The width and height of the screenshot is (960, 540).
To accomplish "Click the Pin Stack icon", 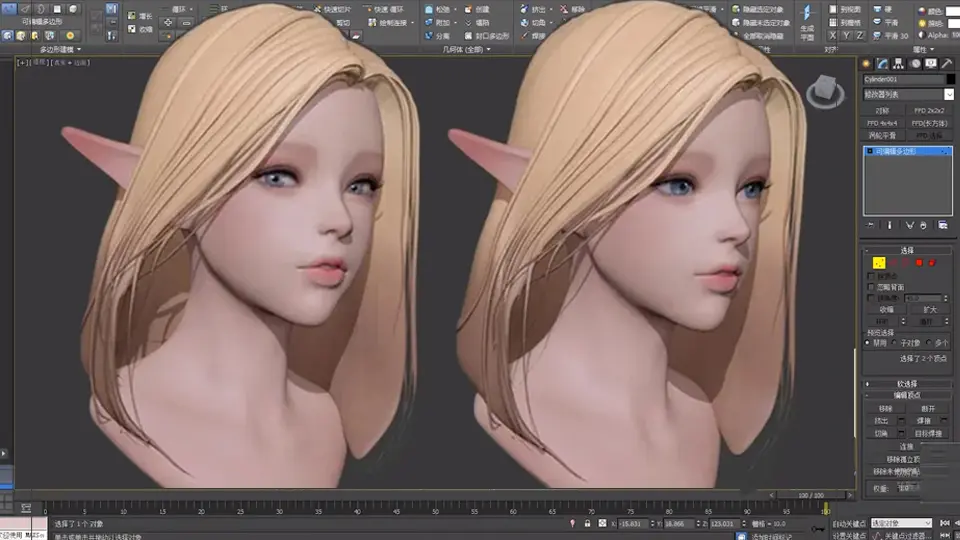I will [x=870, y=225].
